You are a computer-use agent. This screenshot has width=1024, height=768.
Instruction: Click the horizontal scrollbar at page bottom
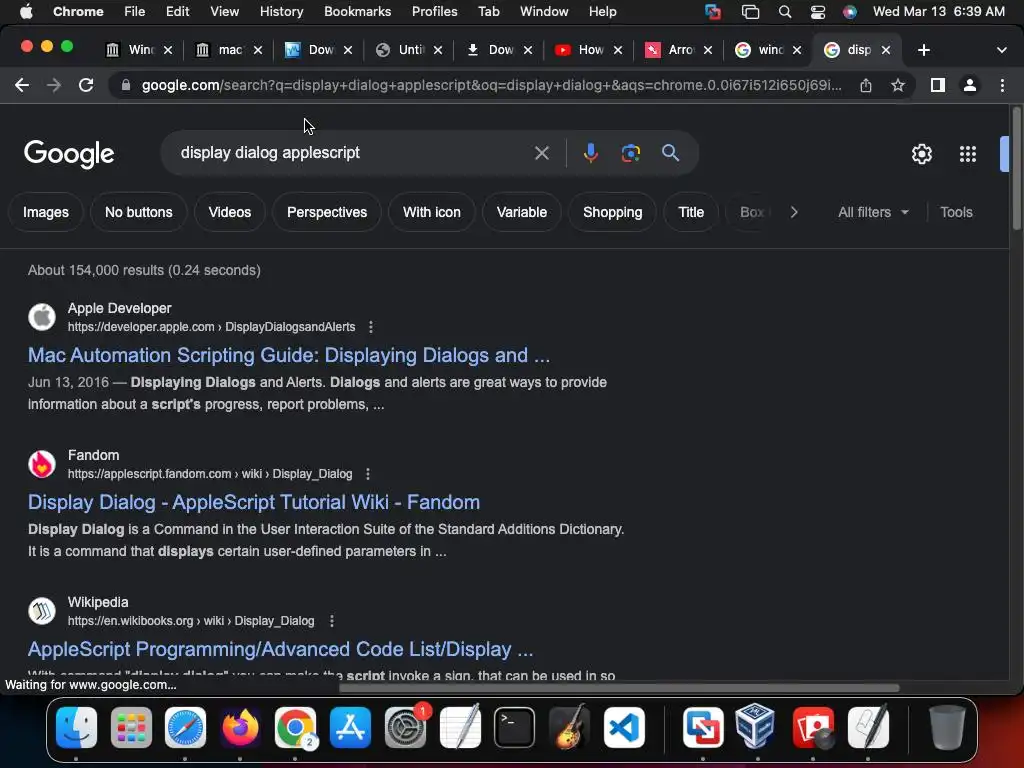click(619, 688)
